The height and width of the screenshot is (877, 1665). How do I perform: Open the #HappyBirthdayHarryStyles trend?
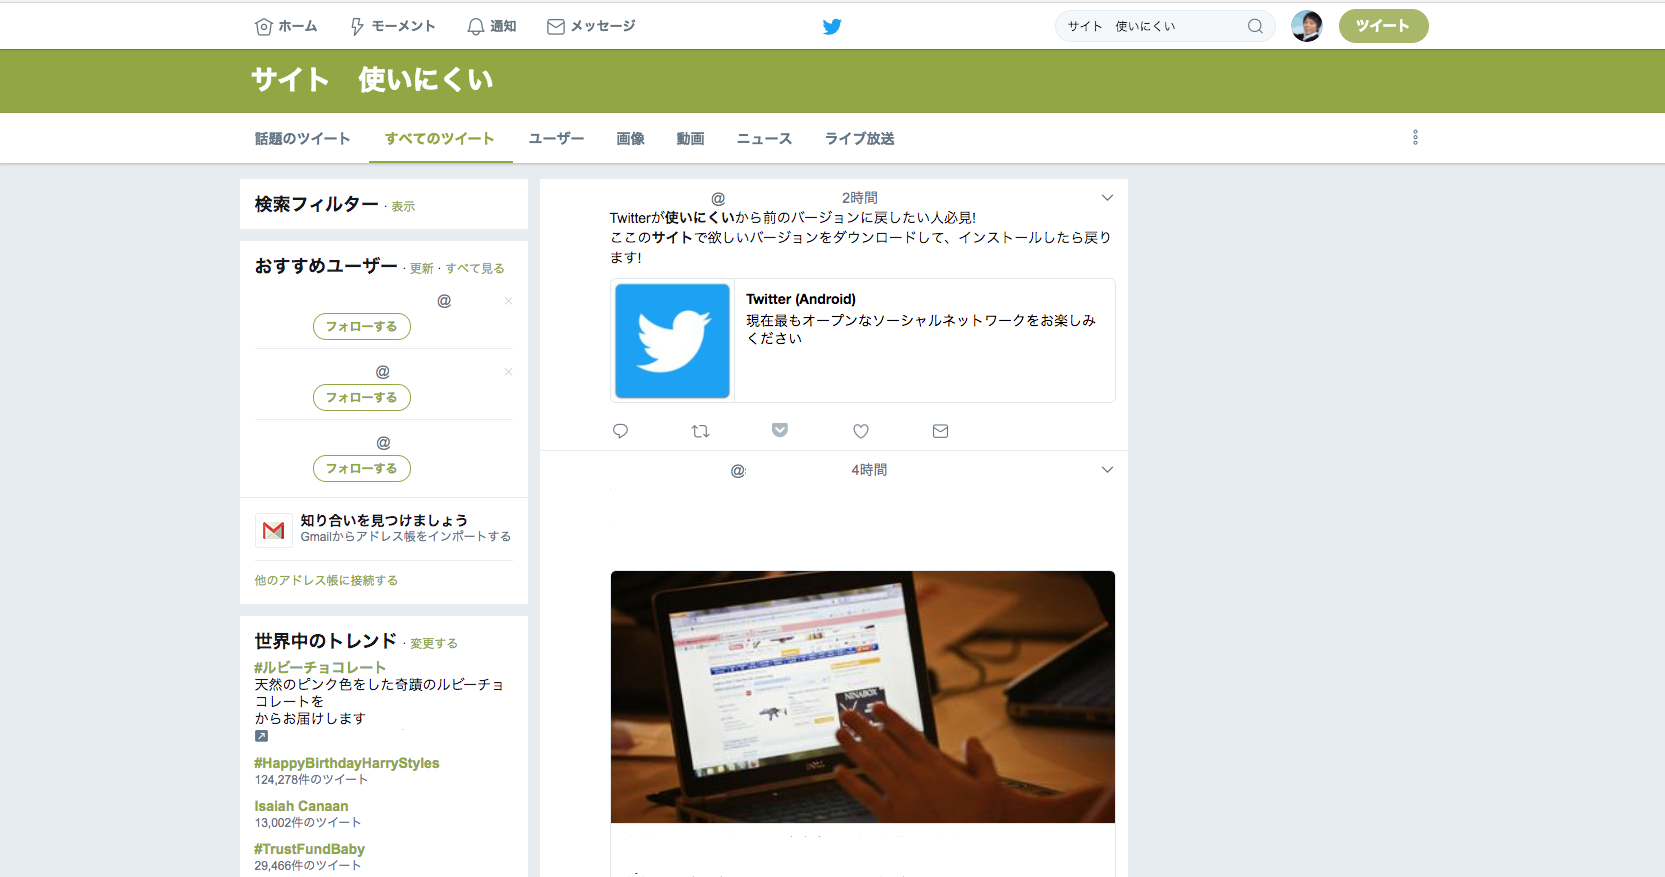point(347,763)
